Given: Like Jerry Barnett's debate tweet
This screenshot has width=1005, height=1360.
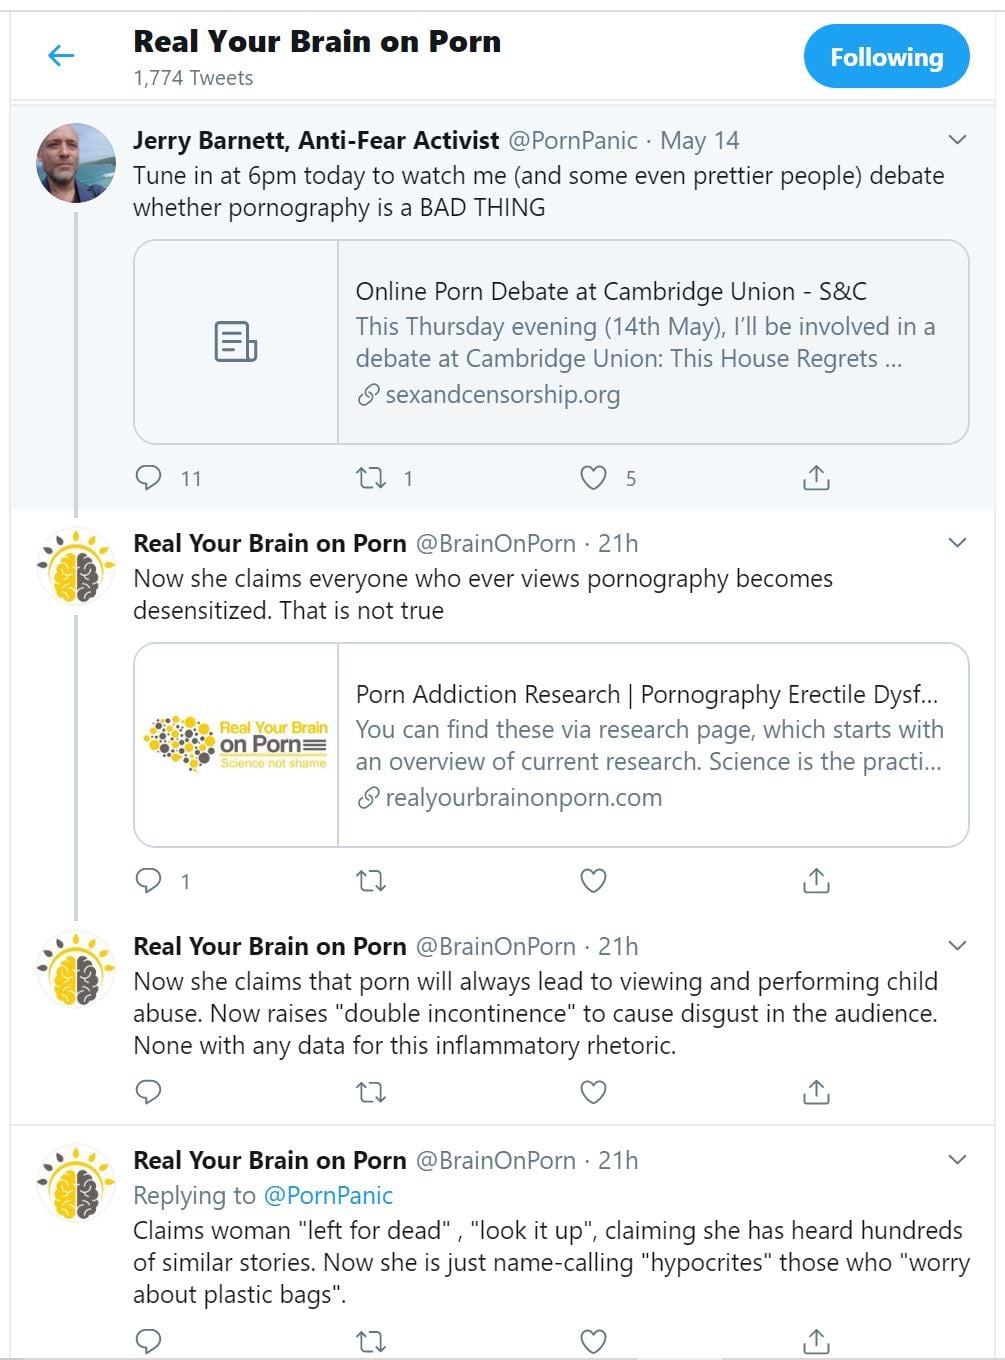Looking at the screenshot, I should (x=593, y=477).
